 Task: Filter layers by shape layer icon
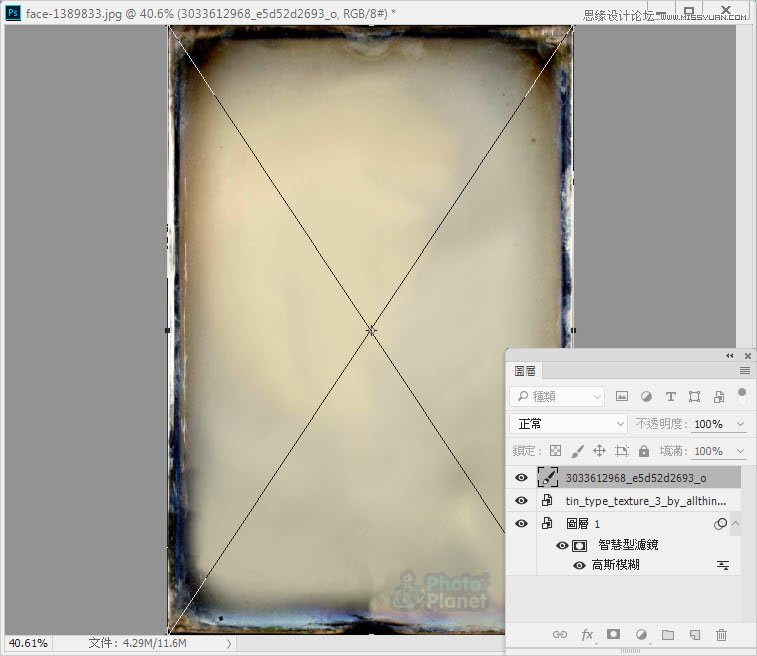coord(694,396)
